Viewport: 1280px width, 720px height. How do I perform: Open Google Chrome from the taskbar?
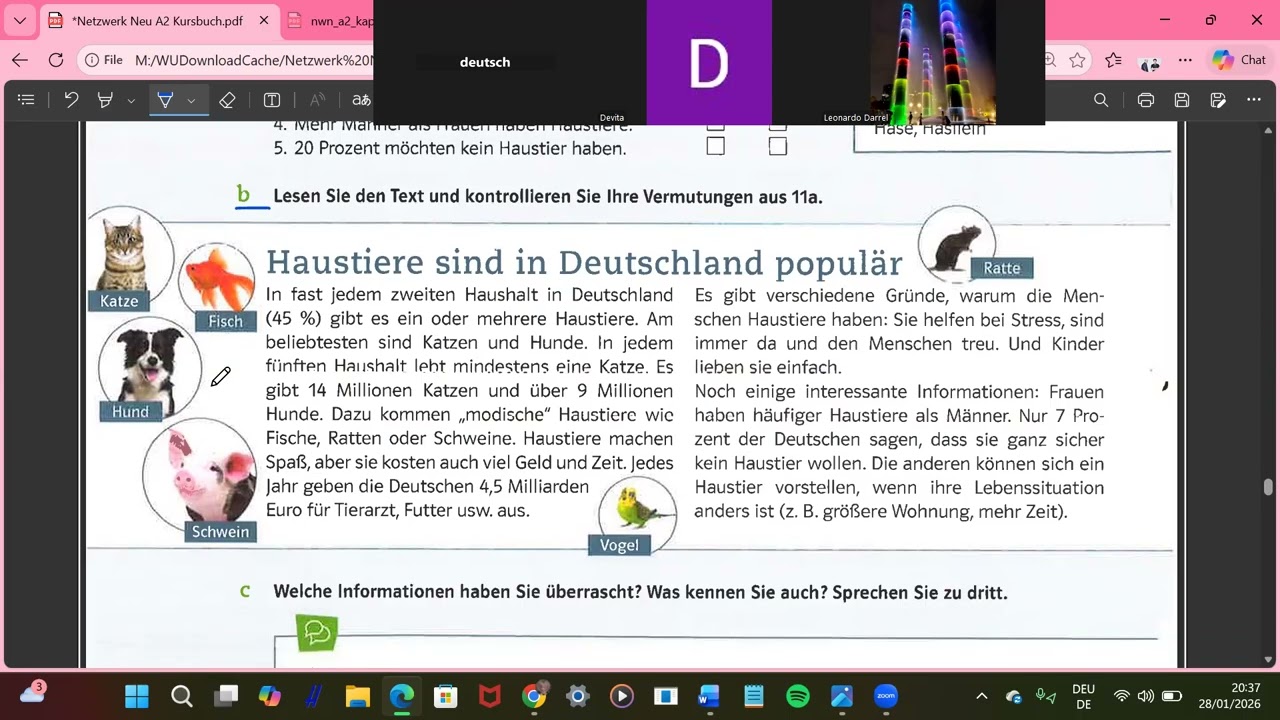(534, 696)
